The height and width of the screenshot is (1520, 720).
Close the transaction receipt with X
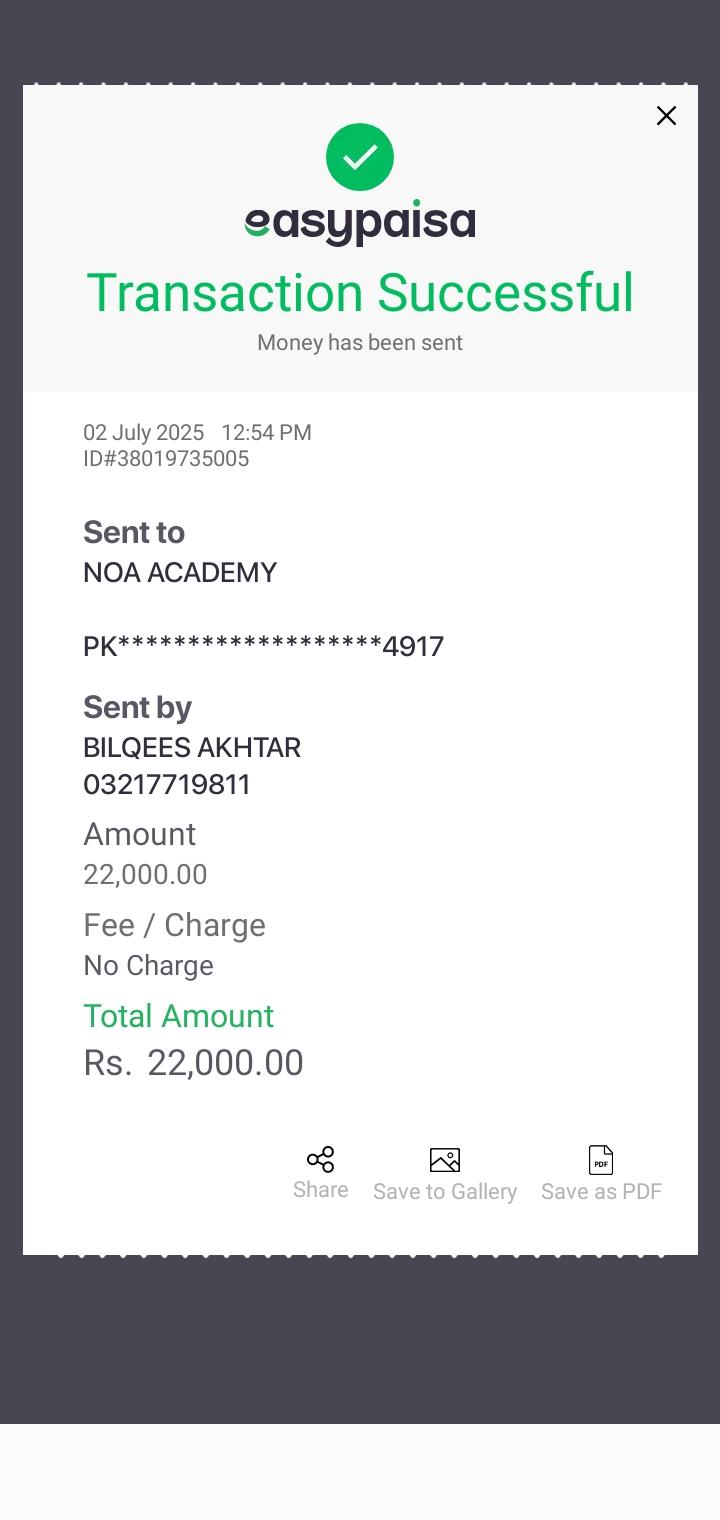[x=666, y=116]
